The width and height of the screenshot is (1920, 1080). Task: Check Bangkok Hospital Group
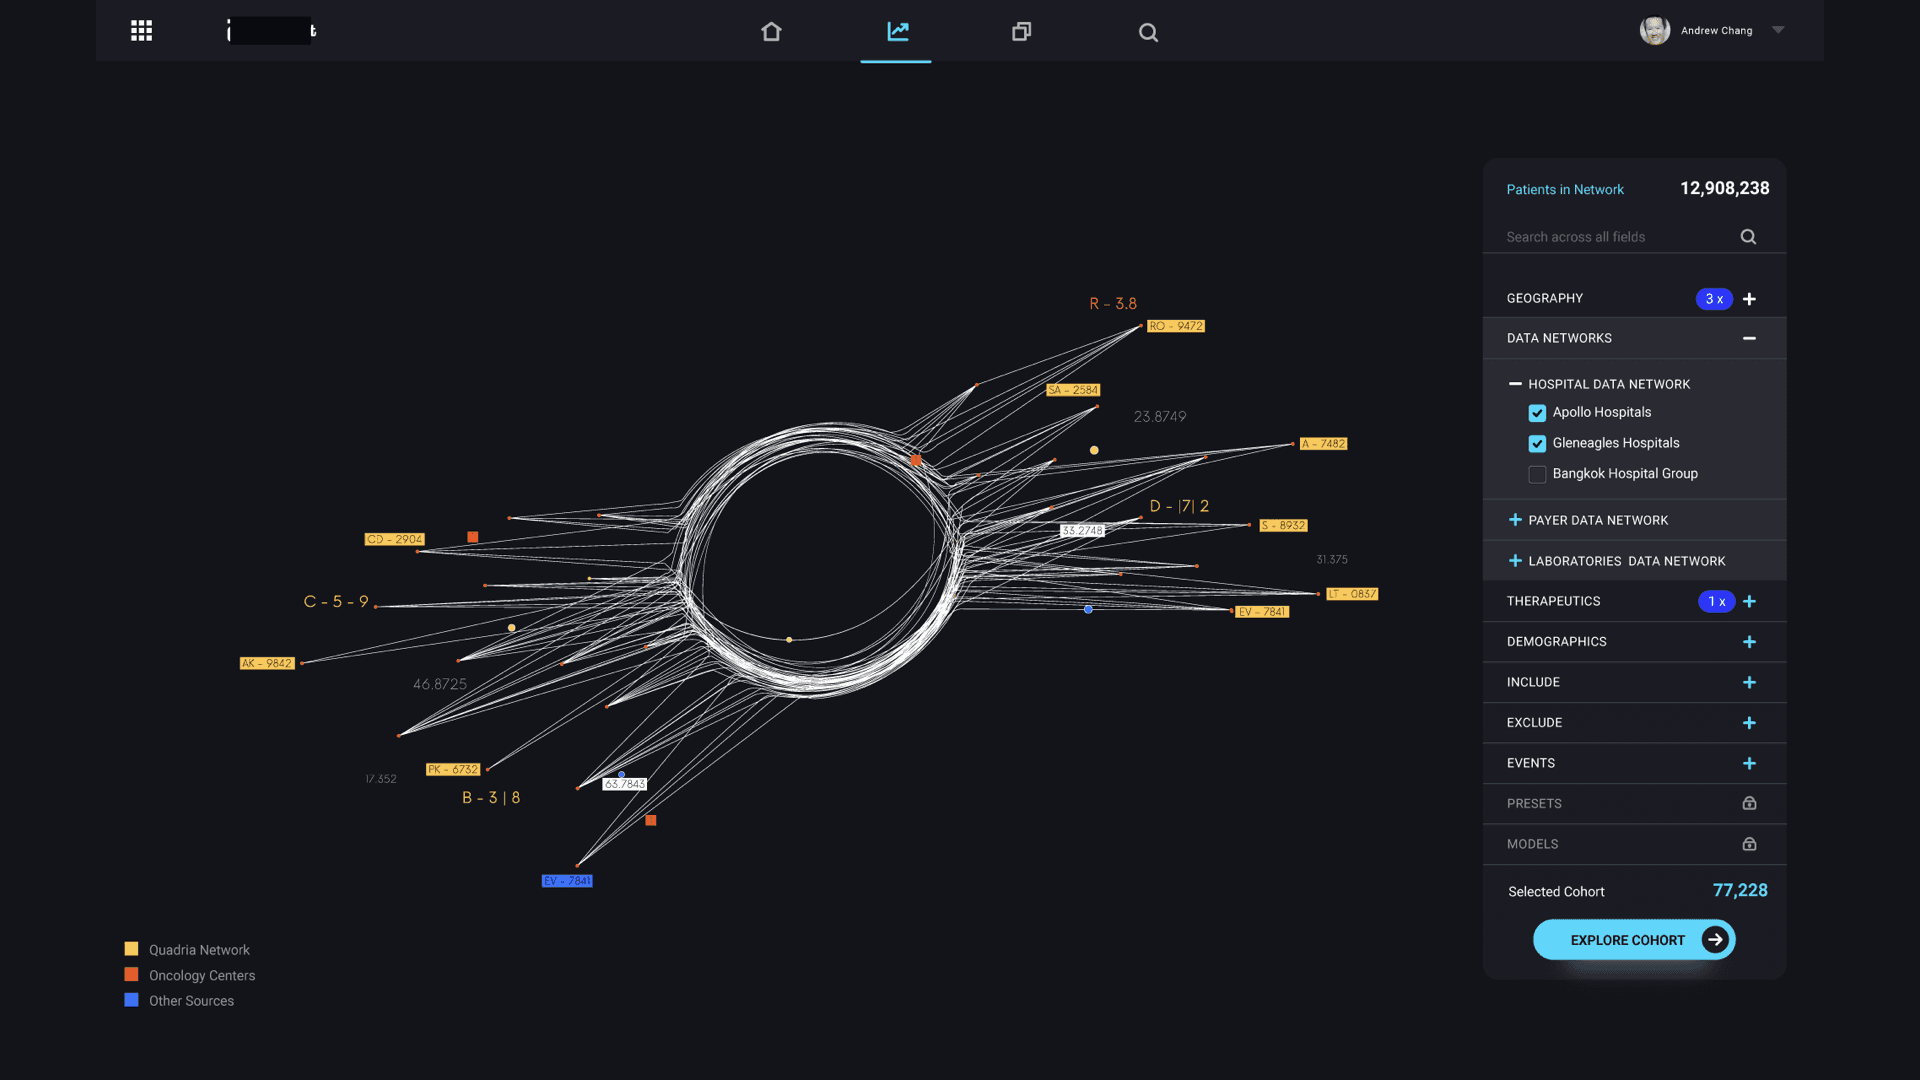tap(1537, 475)
